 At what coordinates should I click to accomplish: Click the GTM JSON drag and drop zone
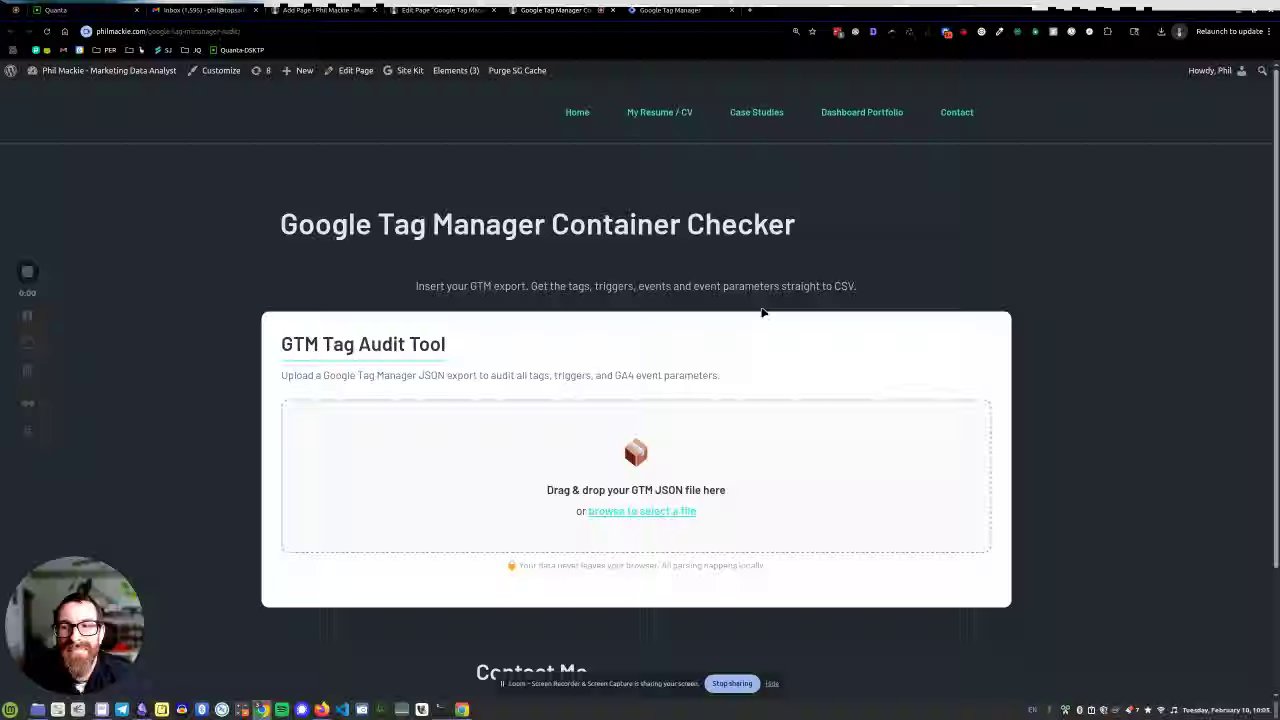click(636, 477)
